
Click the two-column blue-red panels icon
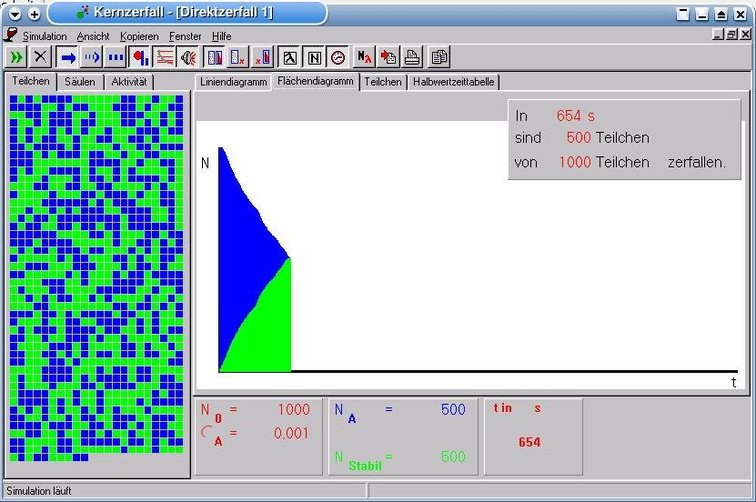pos(215,57)
